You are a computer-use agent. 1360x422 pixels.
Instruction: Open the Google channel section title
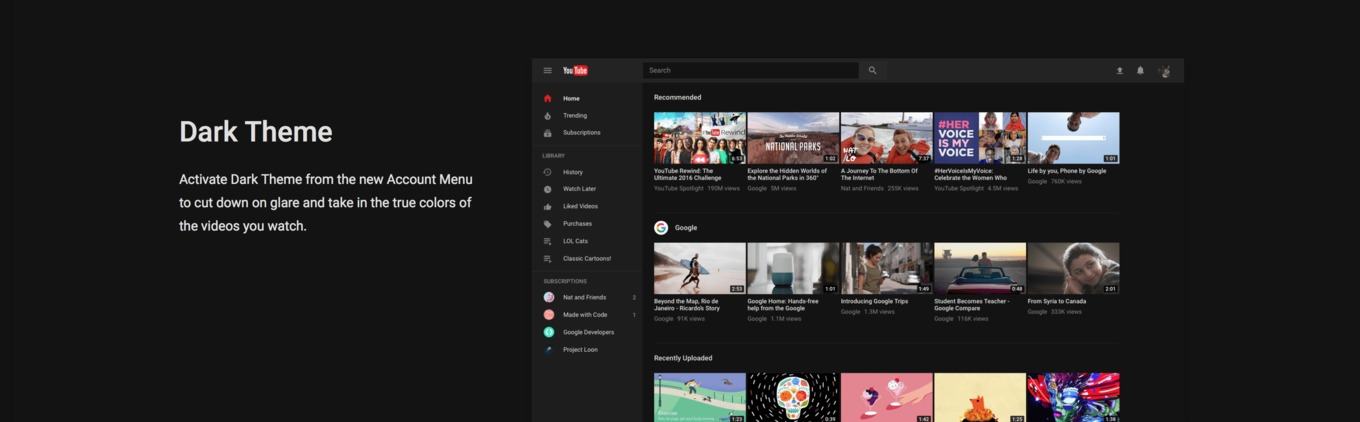pos(686,228)
